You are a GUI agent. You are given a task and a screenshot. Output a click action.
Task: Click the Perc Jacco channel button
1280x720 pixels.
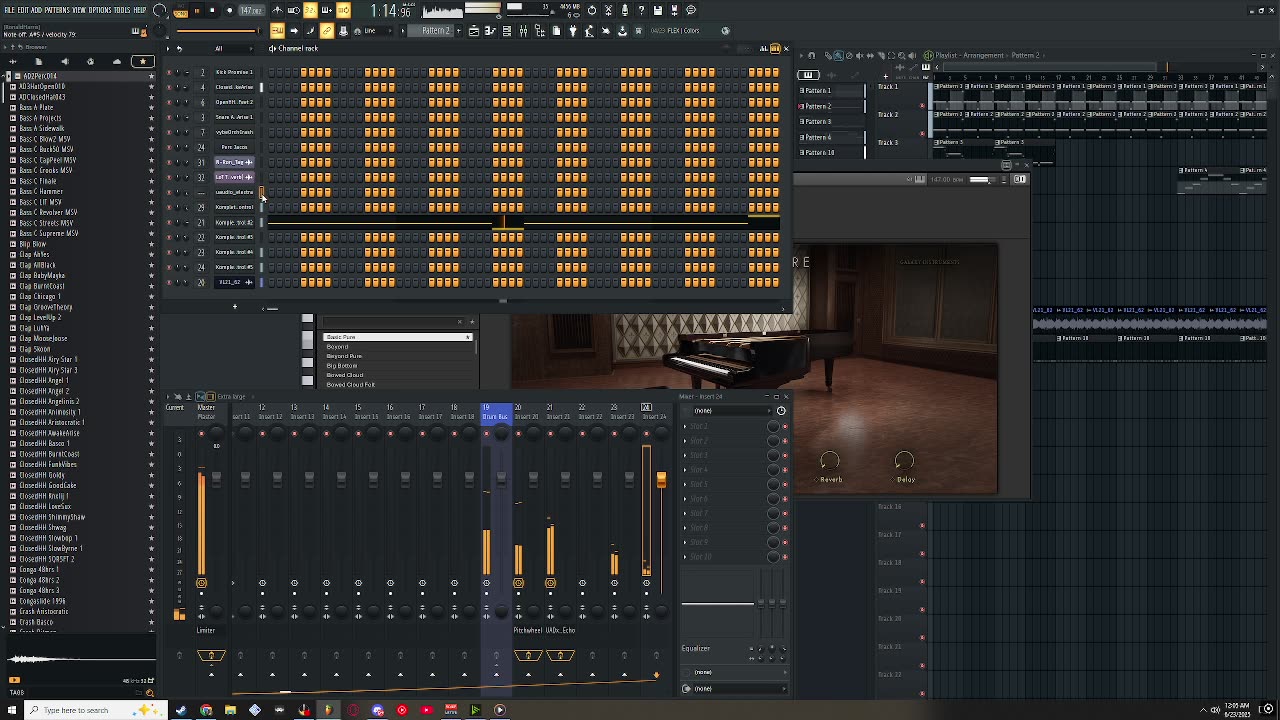tap(235, 147)
